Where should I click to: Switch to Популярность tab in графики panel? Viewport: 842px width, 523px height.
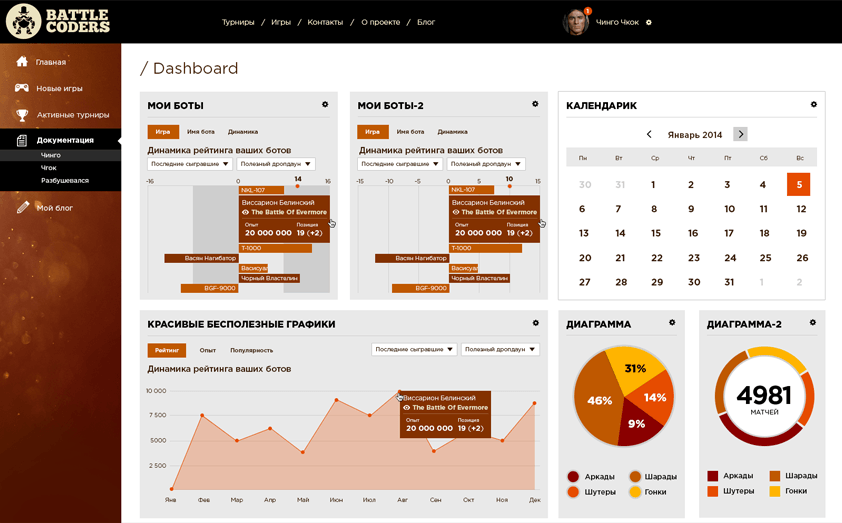click(x=251, y=350)
